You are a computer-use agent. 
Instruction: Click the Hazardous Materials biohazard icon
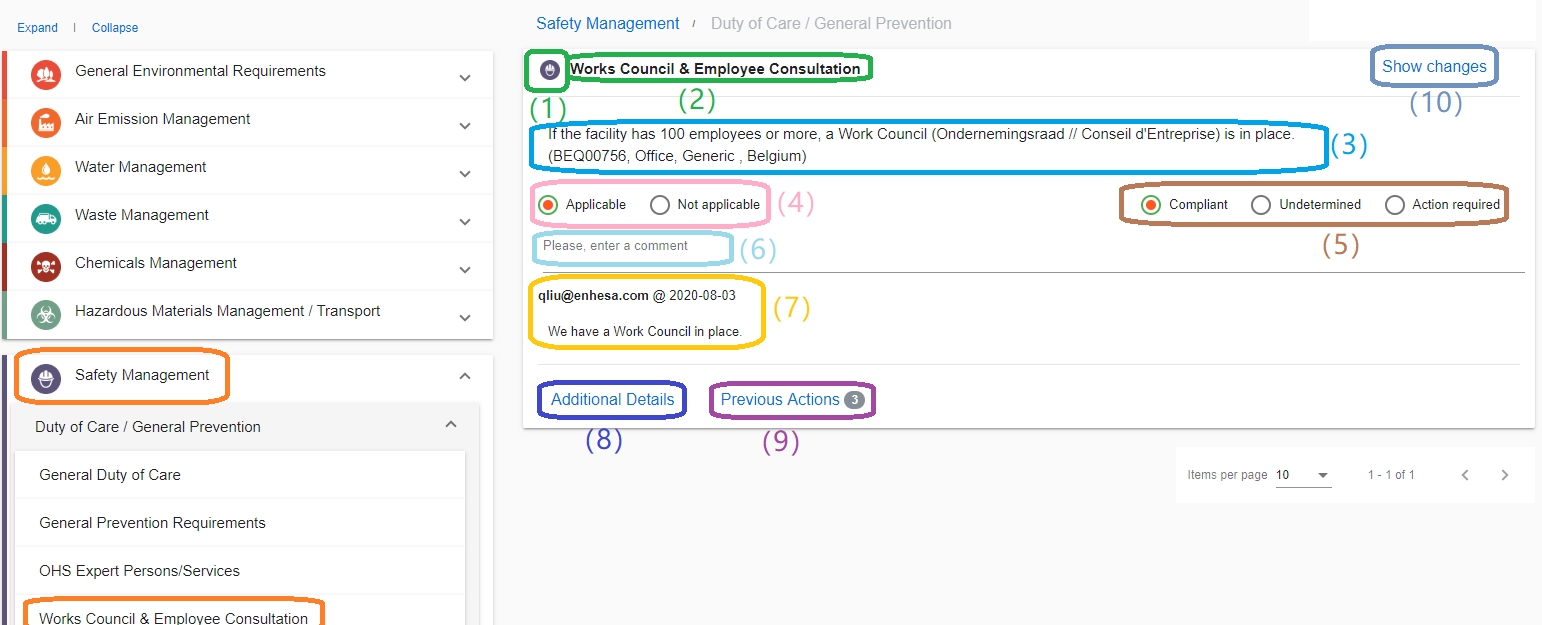click(45, 314)
